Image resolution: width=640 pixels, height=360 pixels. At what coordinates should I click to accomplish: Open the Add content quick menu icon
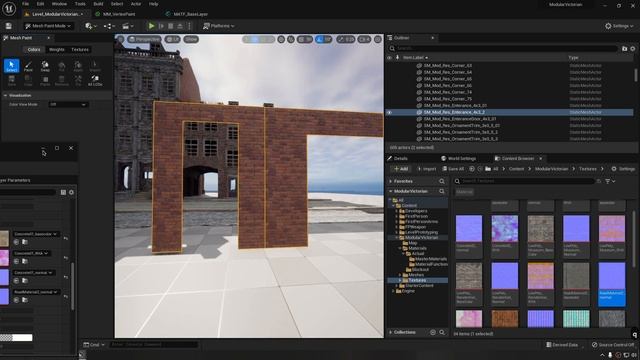point(90,26)
